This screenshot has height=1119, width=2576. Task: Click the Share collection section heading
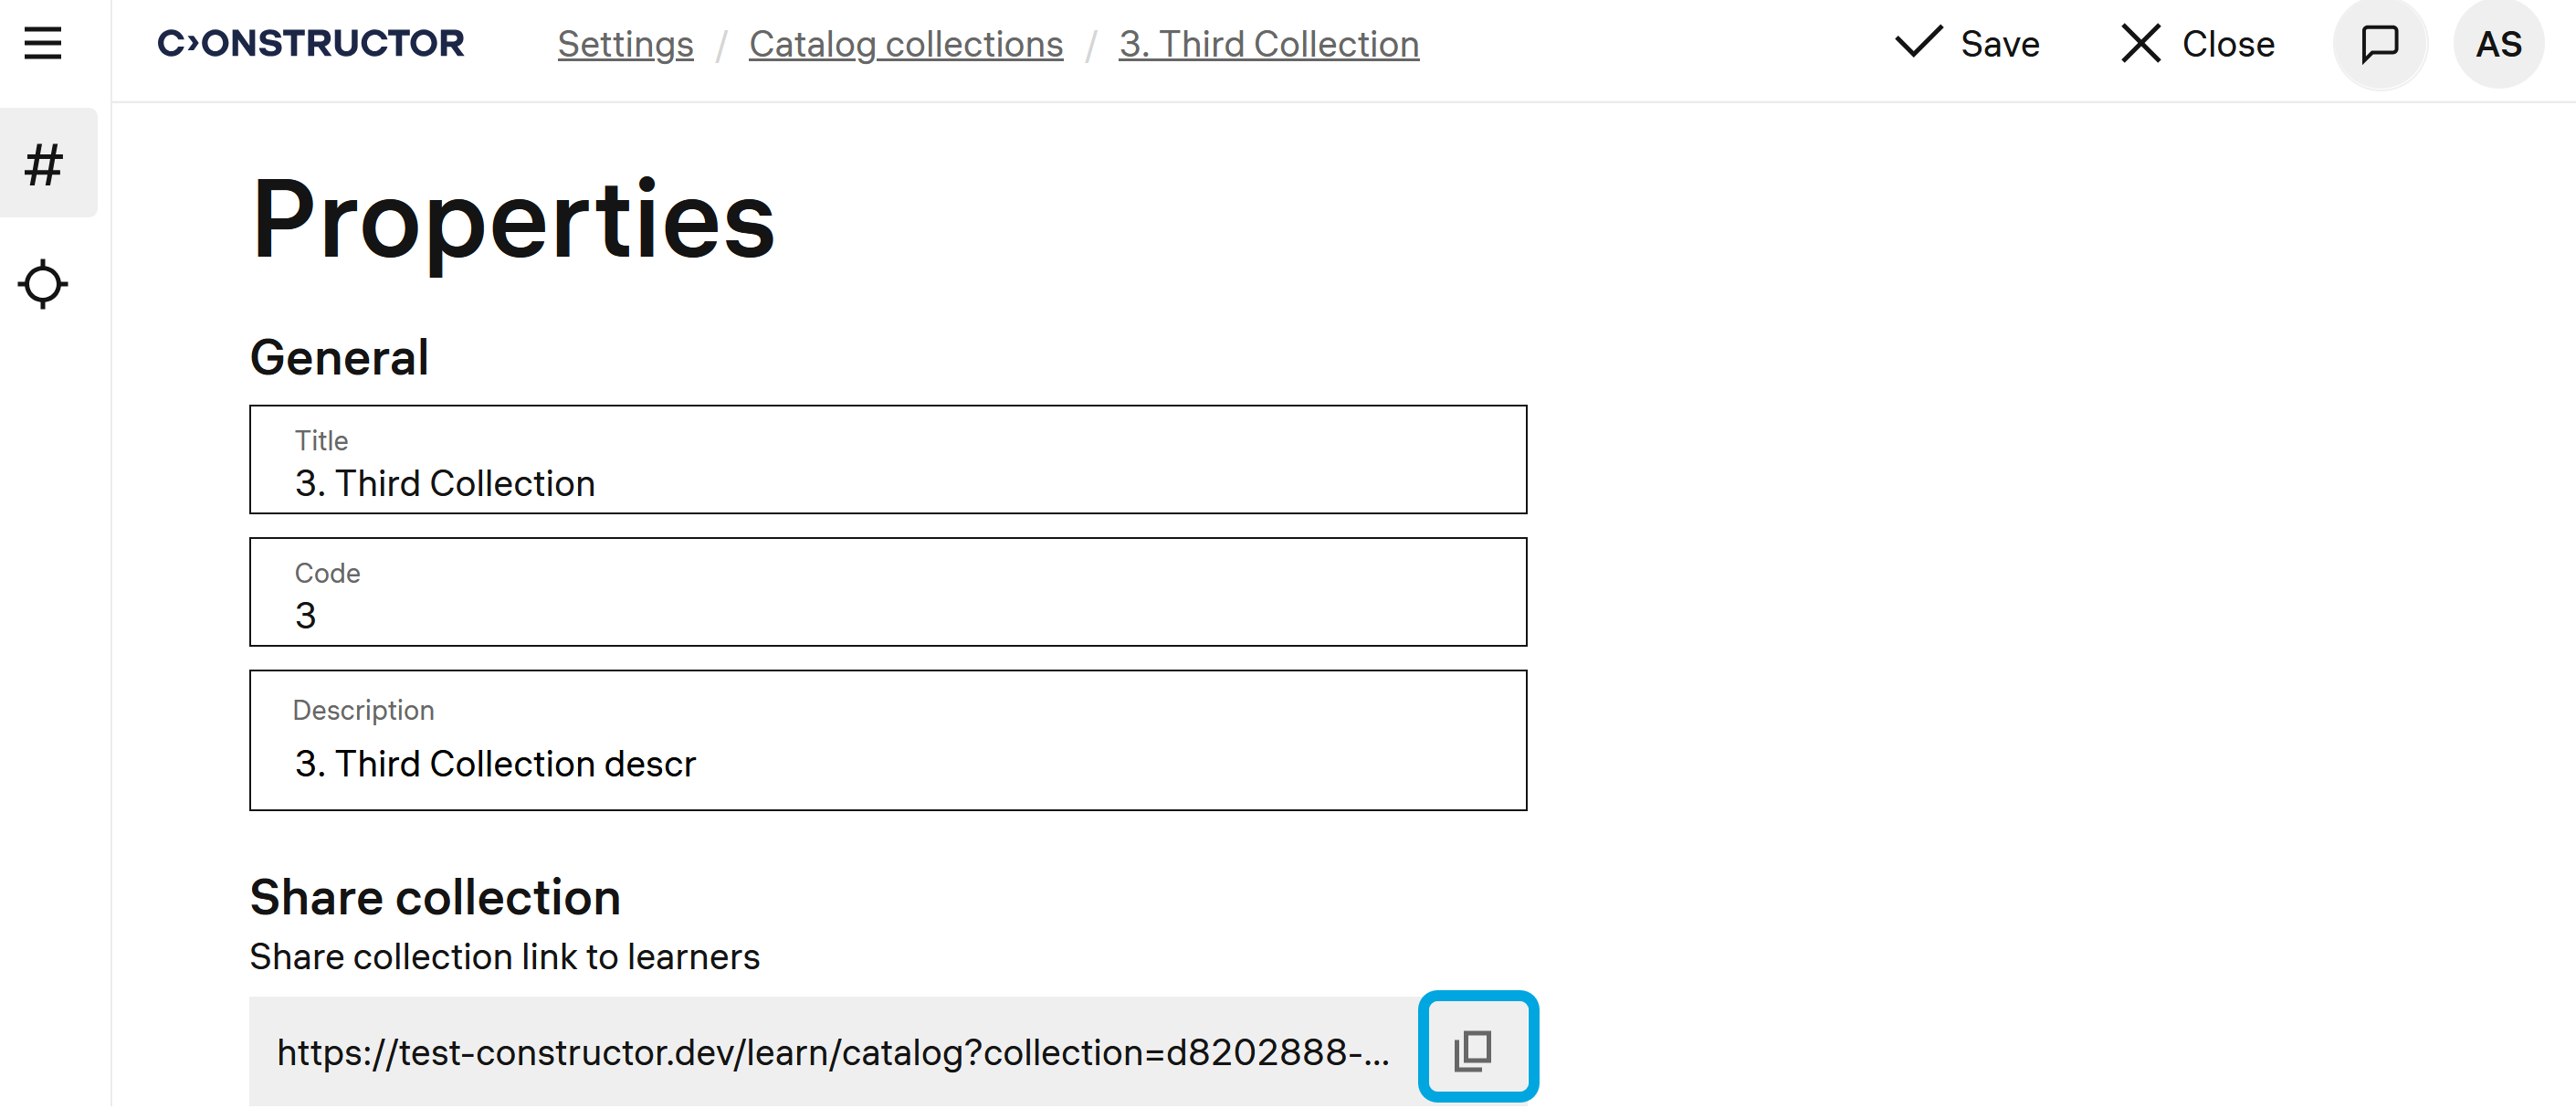pyautogui.click(x=435, y=897)
